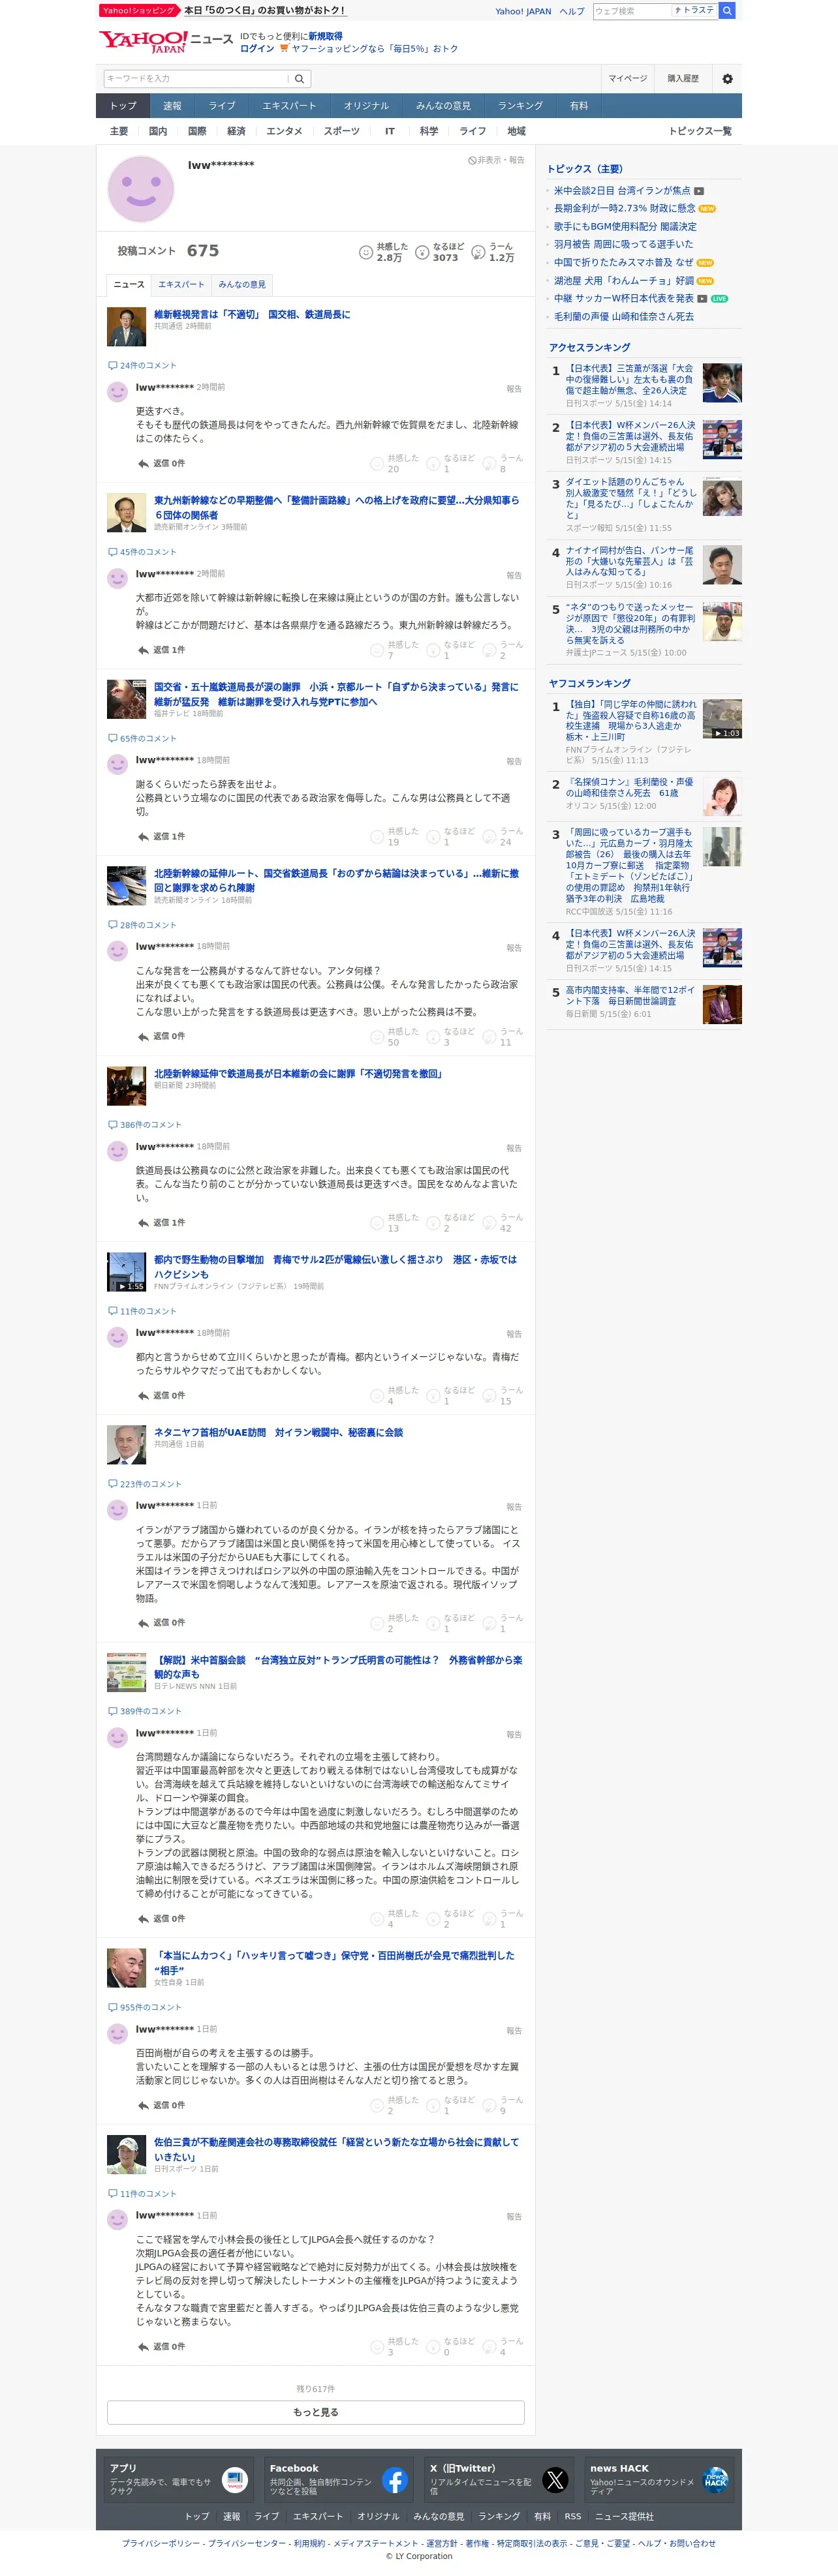Select ランキング in the blue navigation bar

pos(520,106)
